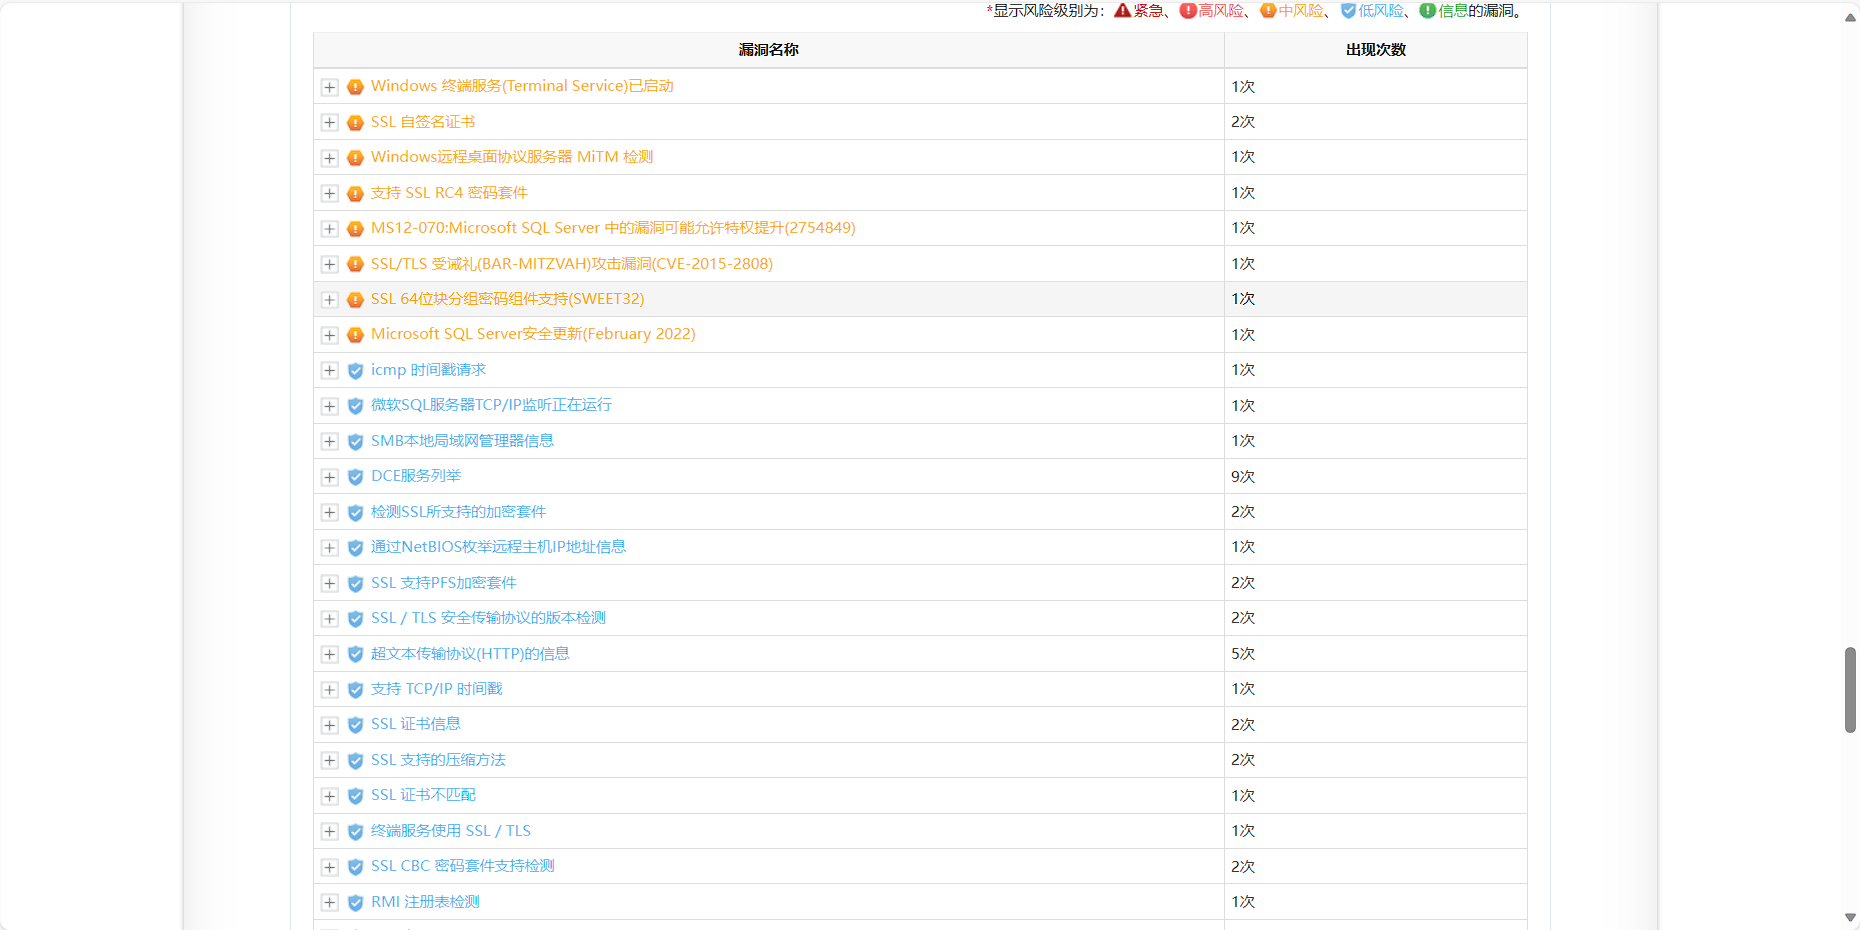Open the 支持 SSL RC4 密码套件 vulnerability link
1860x930 pixels.
point(449,193)
